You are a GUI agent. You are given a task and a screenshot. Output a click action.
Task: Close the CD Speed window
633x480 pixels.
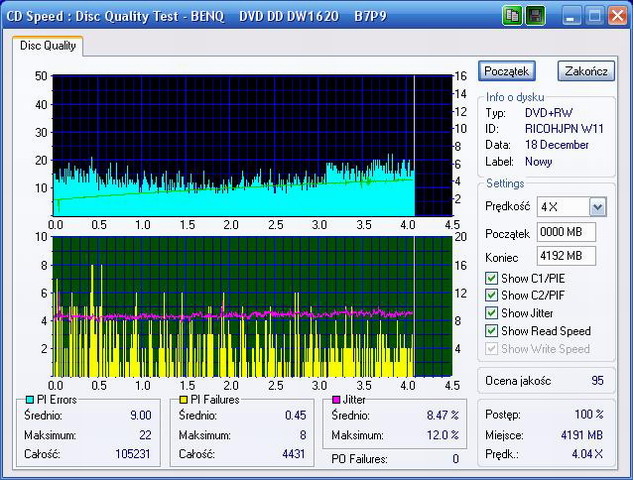[x=618, y=16]
